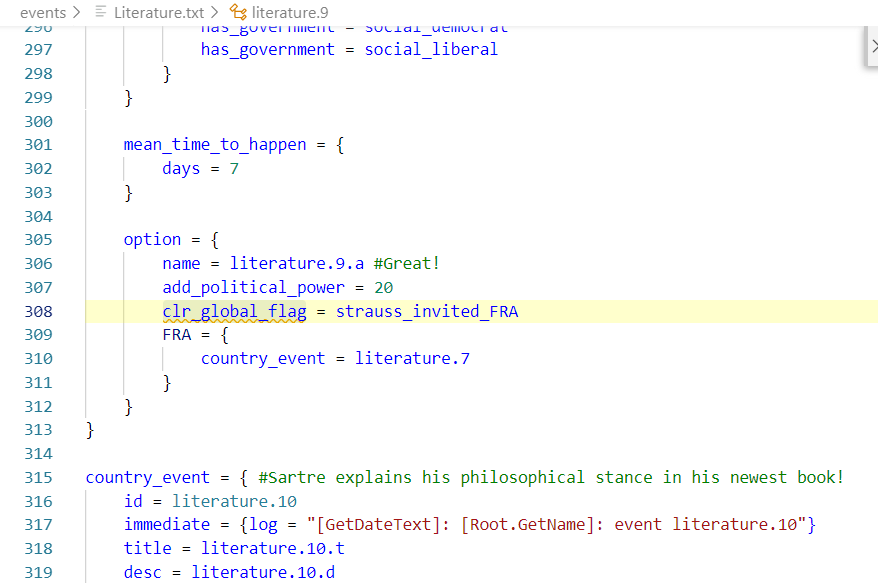Click line number 315 in gutter
The image size is (878, 583).
tap(39, 478)
